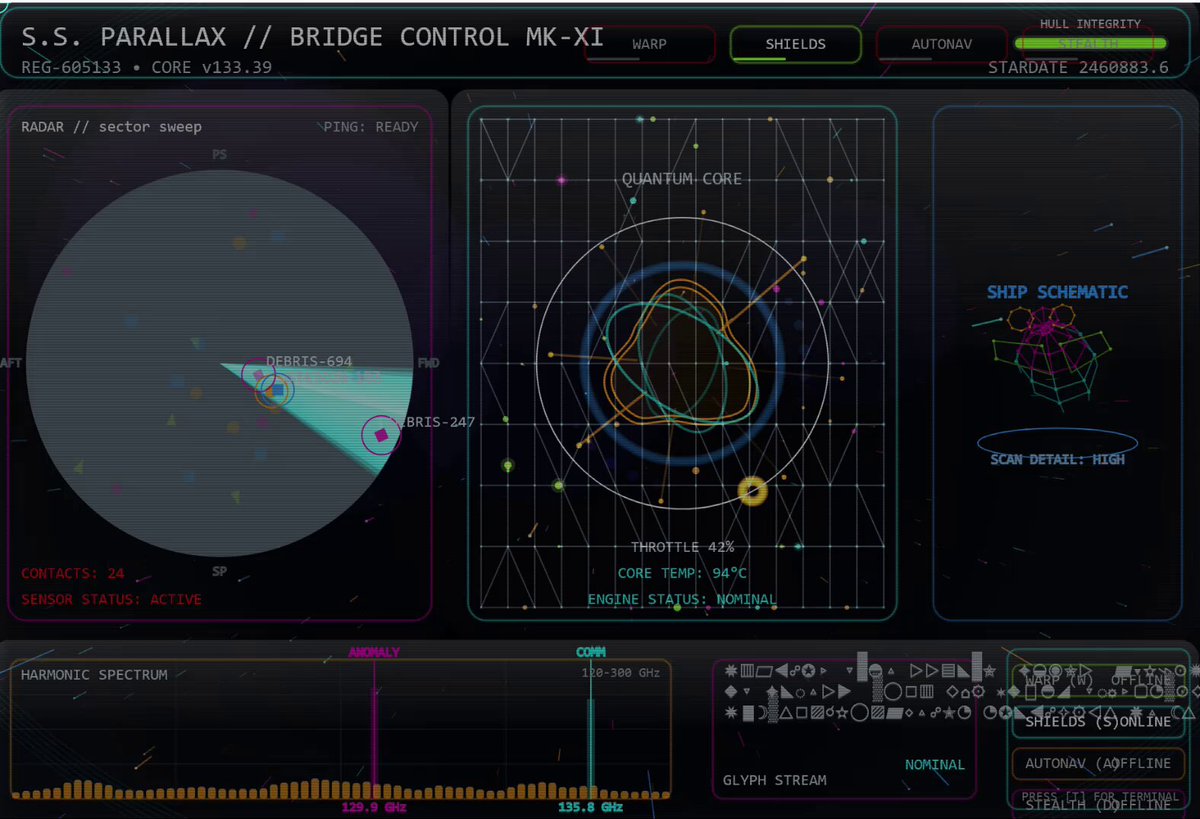Click the SENSOR STATUS: ACTIVE text
The image size is (1200, 819).
111,600
